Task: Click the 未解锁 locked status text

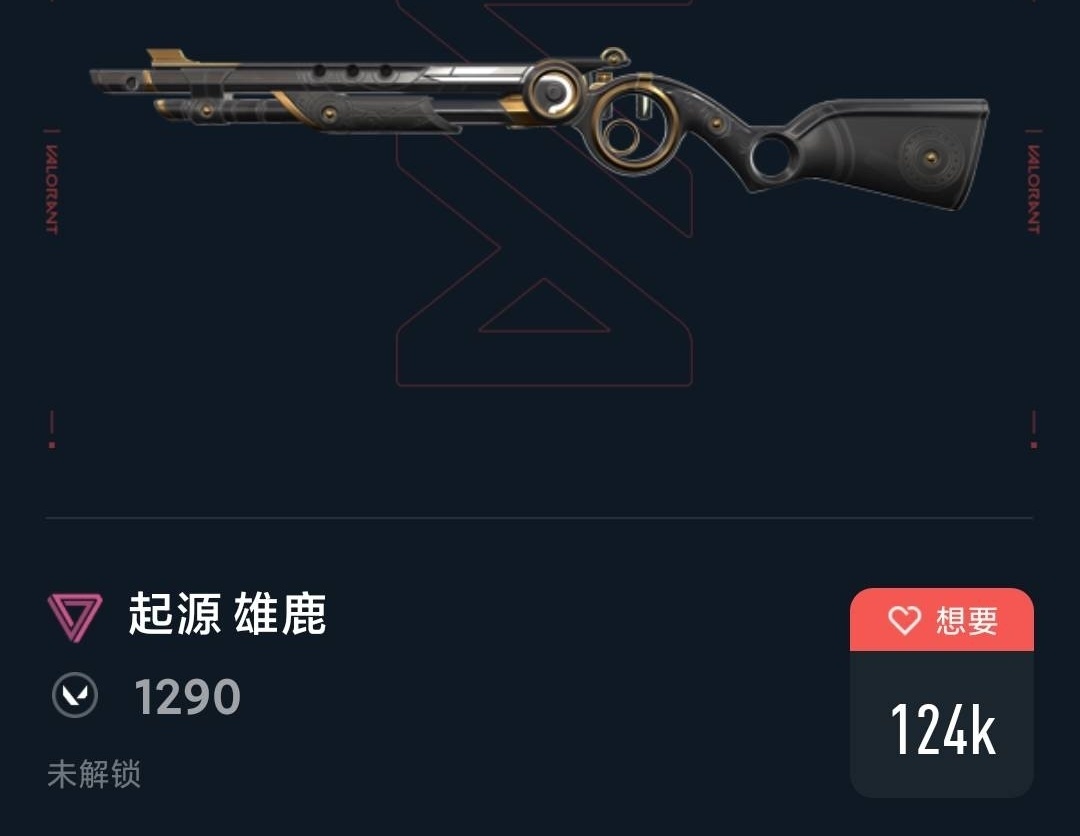Action: coord(94,774)
